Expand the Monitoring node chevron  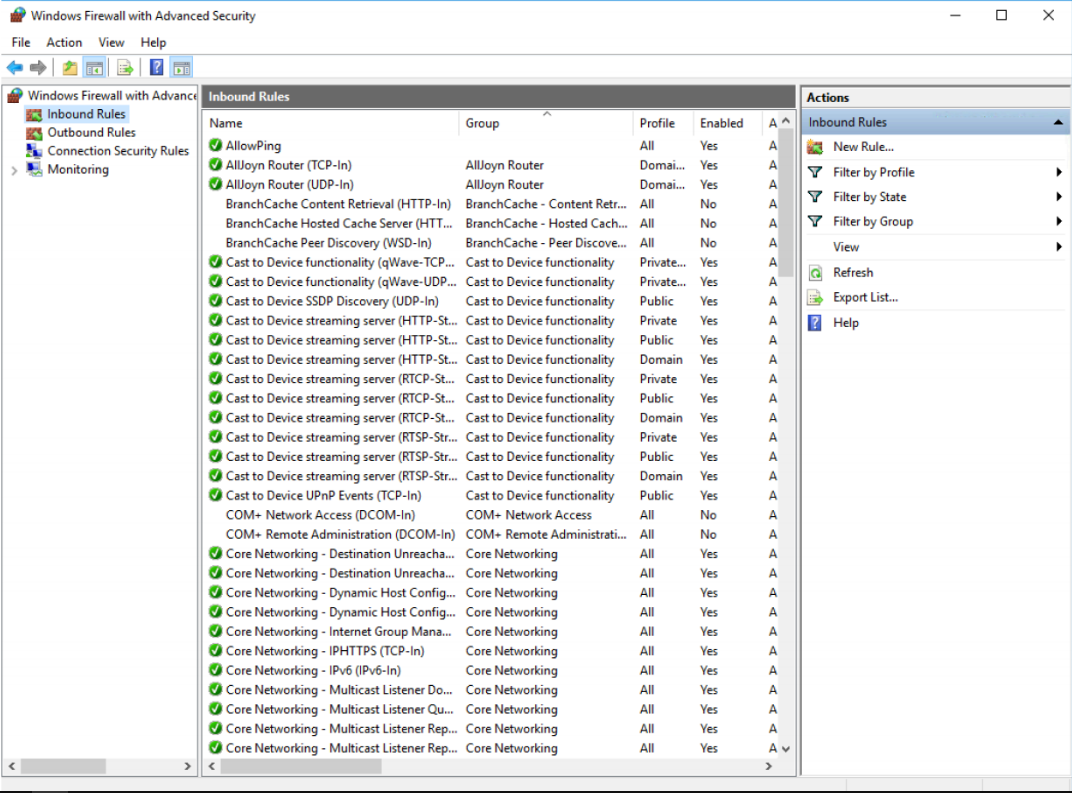(14, 170)
